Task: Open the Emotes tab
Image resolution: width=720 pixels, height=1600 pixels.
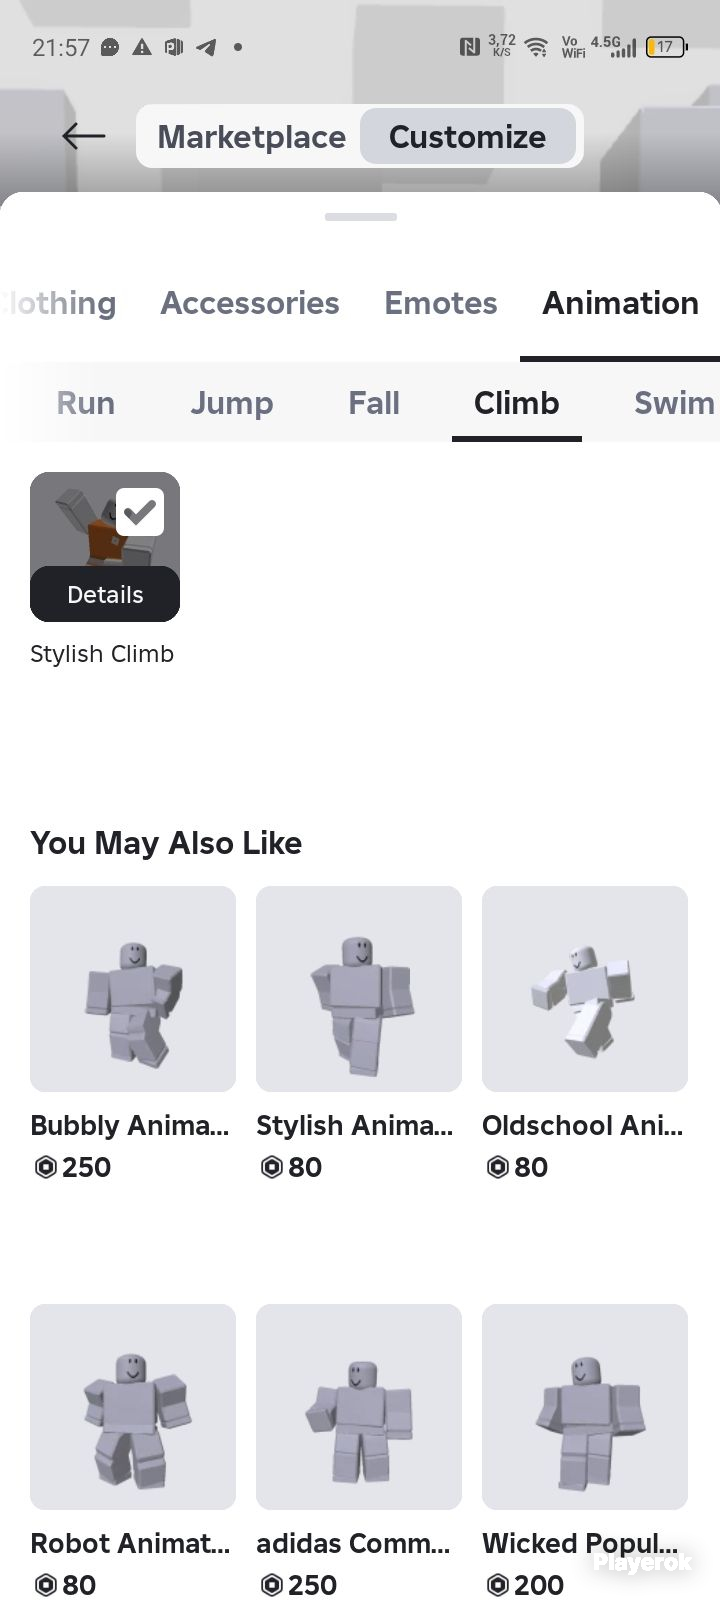Action: pyautogui.click(x=441, y=303)
